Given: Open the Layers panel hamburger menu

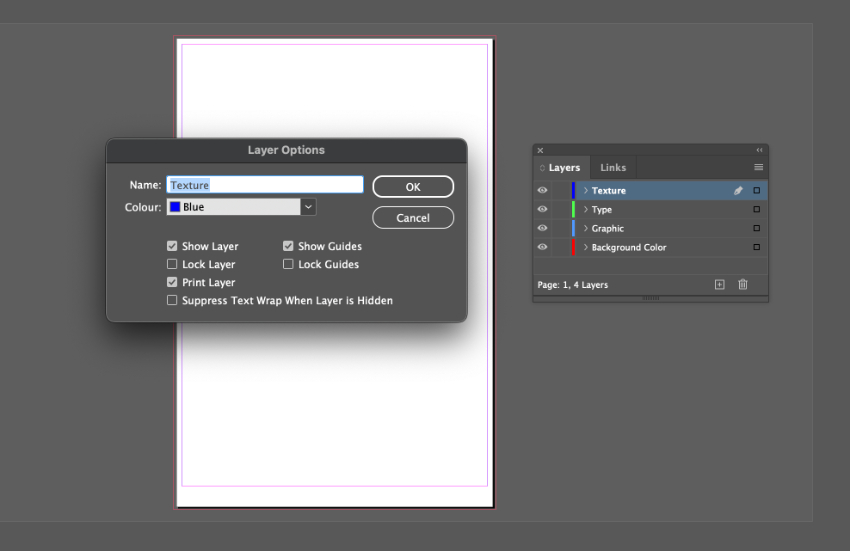Looking at the screenshot, I should [x=758, y=167].
